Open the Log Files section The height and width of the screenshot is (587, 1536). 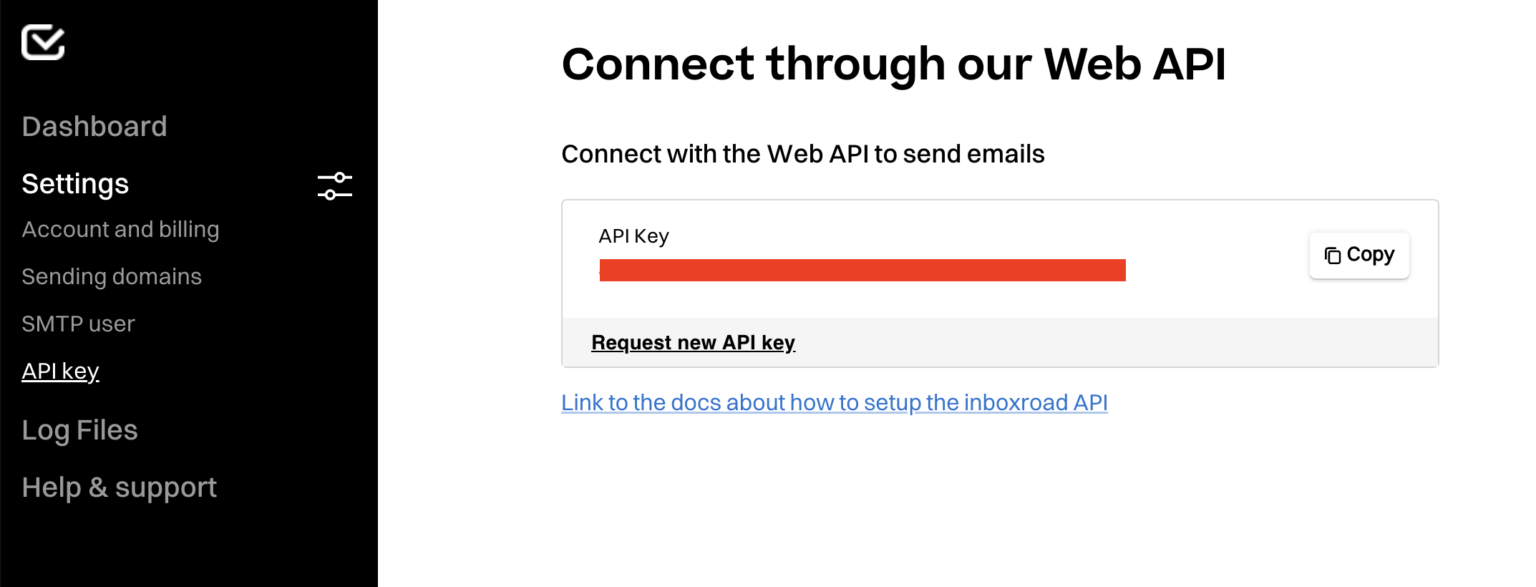(x=79, y=430)
